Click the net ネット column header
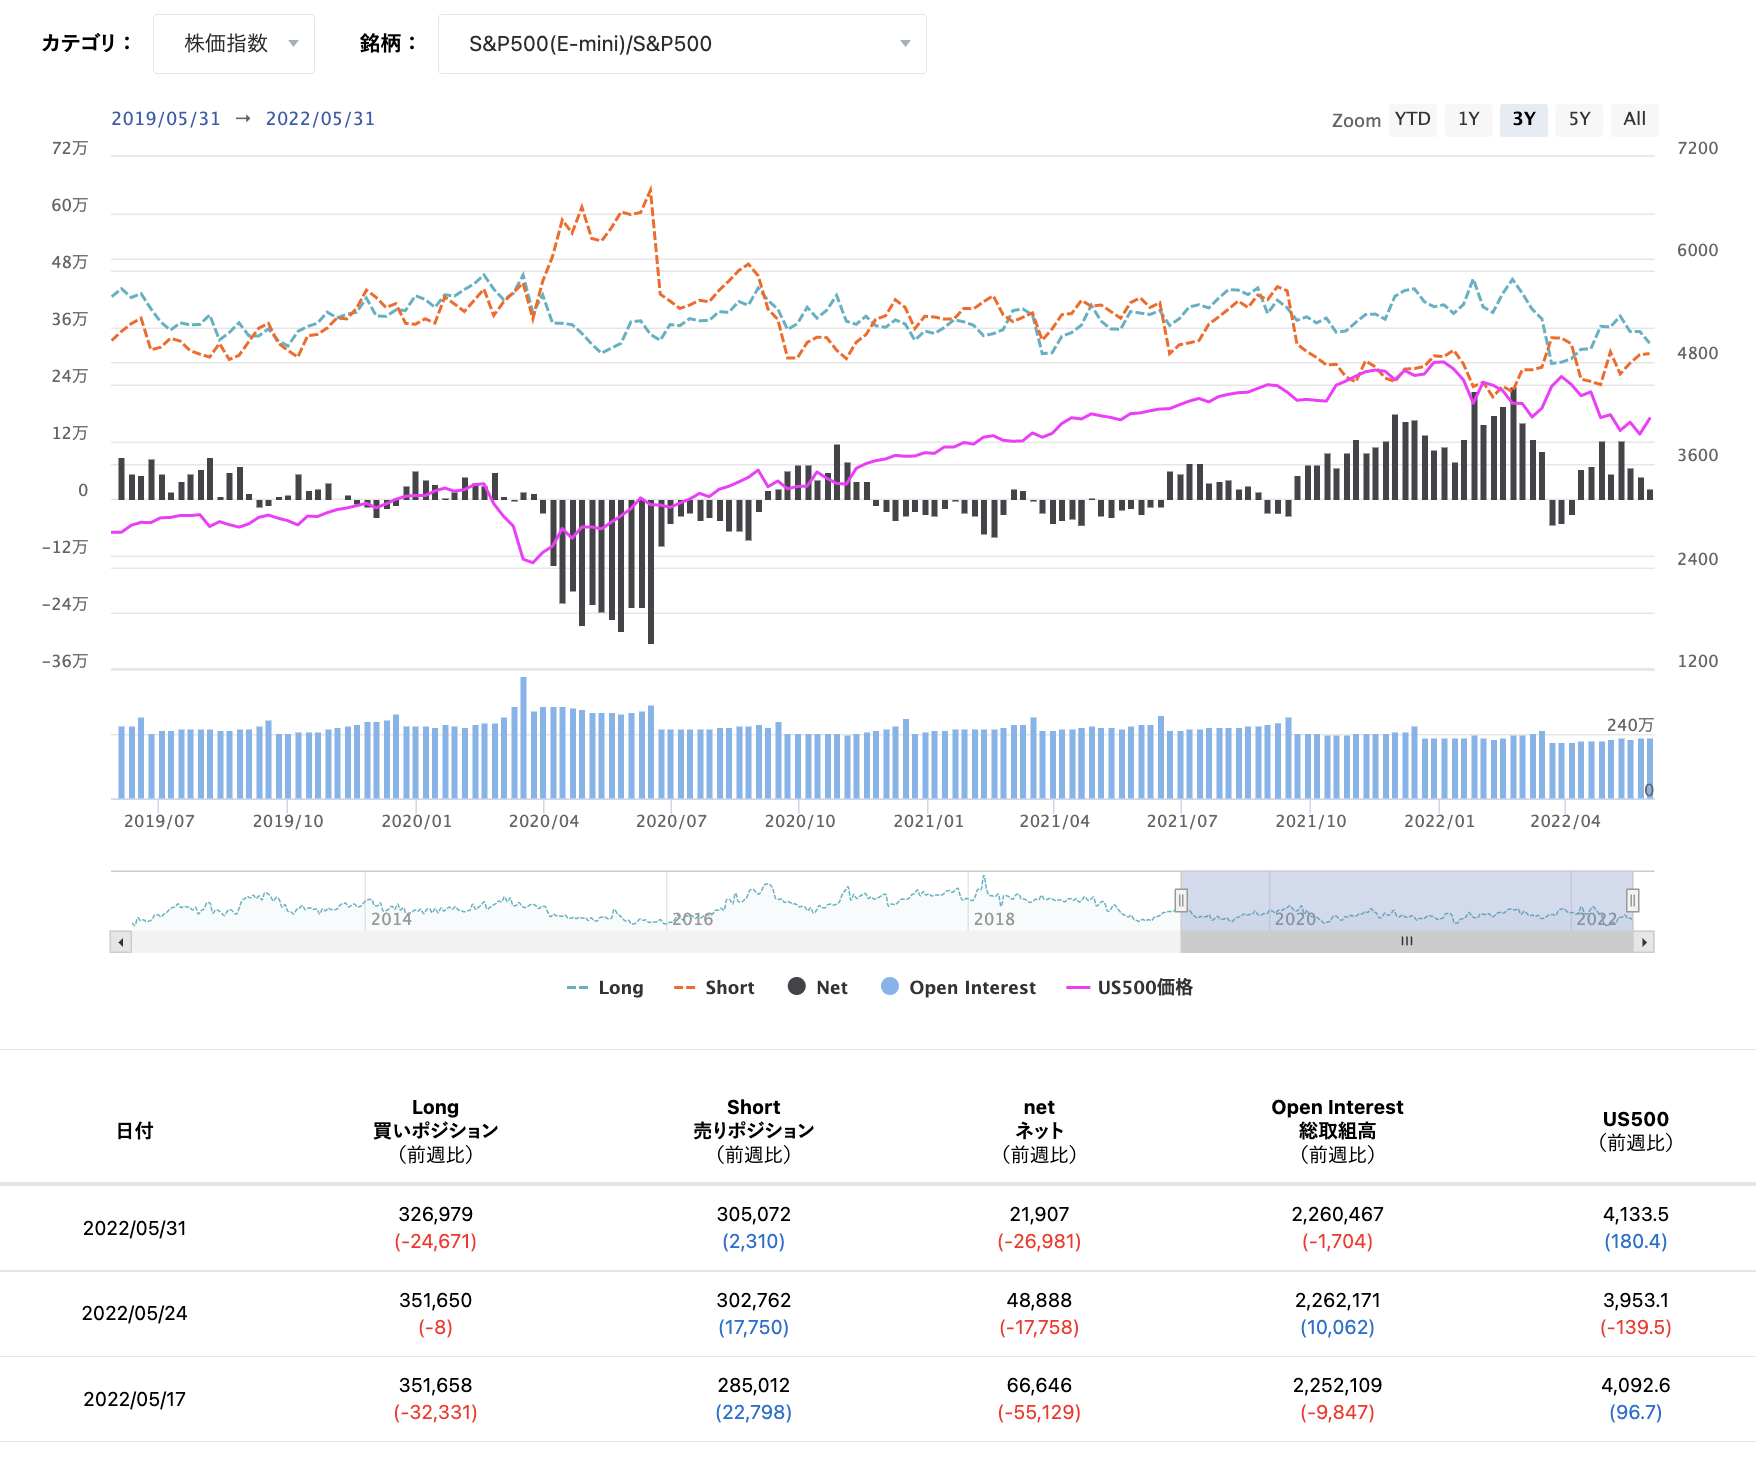Screen dimensions: 1756x1458 click(x=1039, y=1131)
